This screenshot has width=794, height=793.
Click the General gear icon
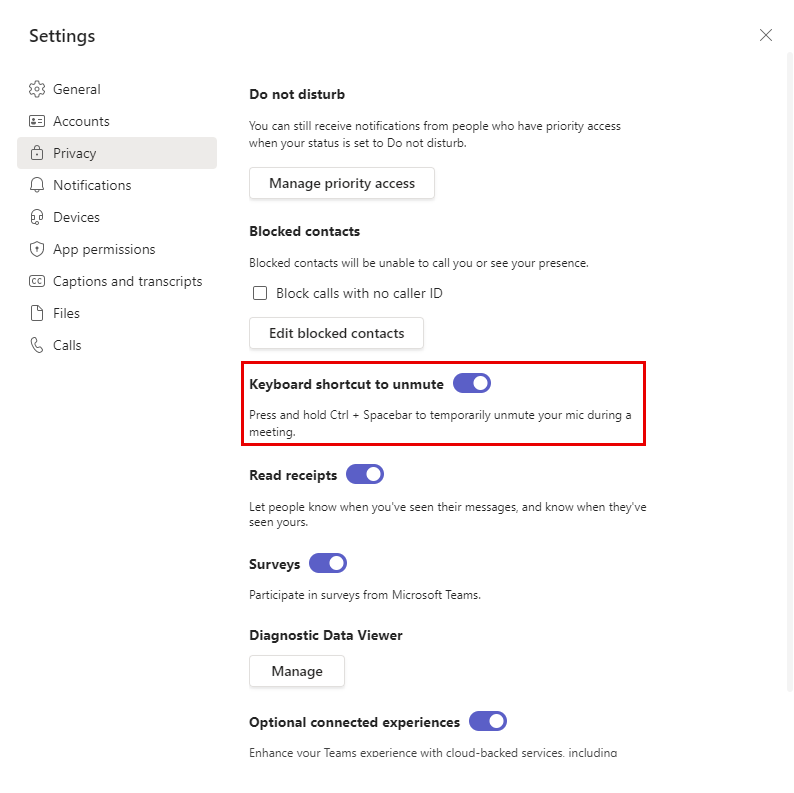pos(37,89)
